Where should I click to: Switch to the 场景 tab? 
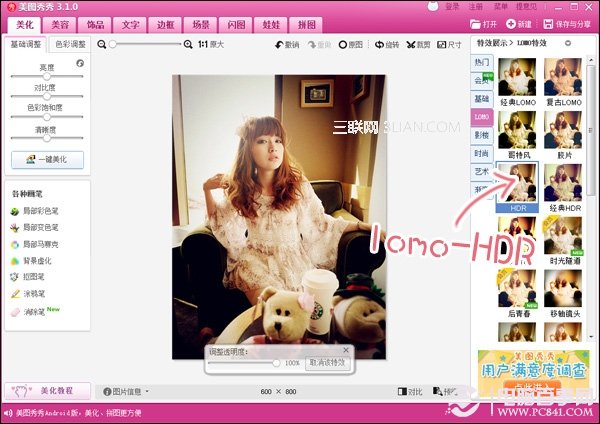coord(201,25)
